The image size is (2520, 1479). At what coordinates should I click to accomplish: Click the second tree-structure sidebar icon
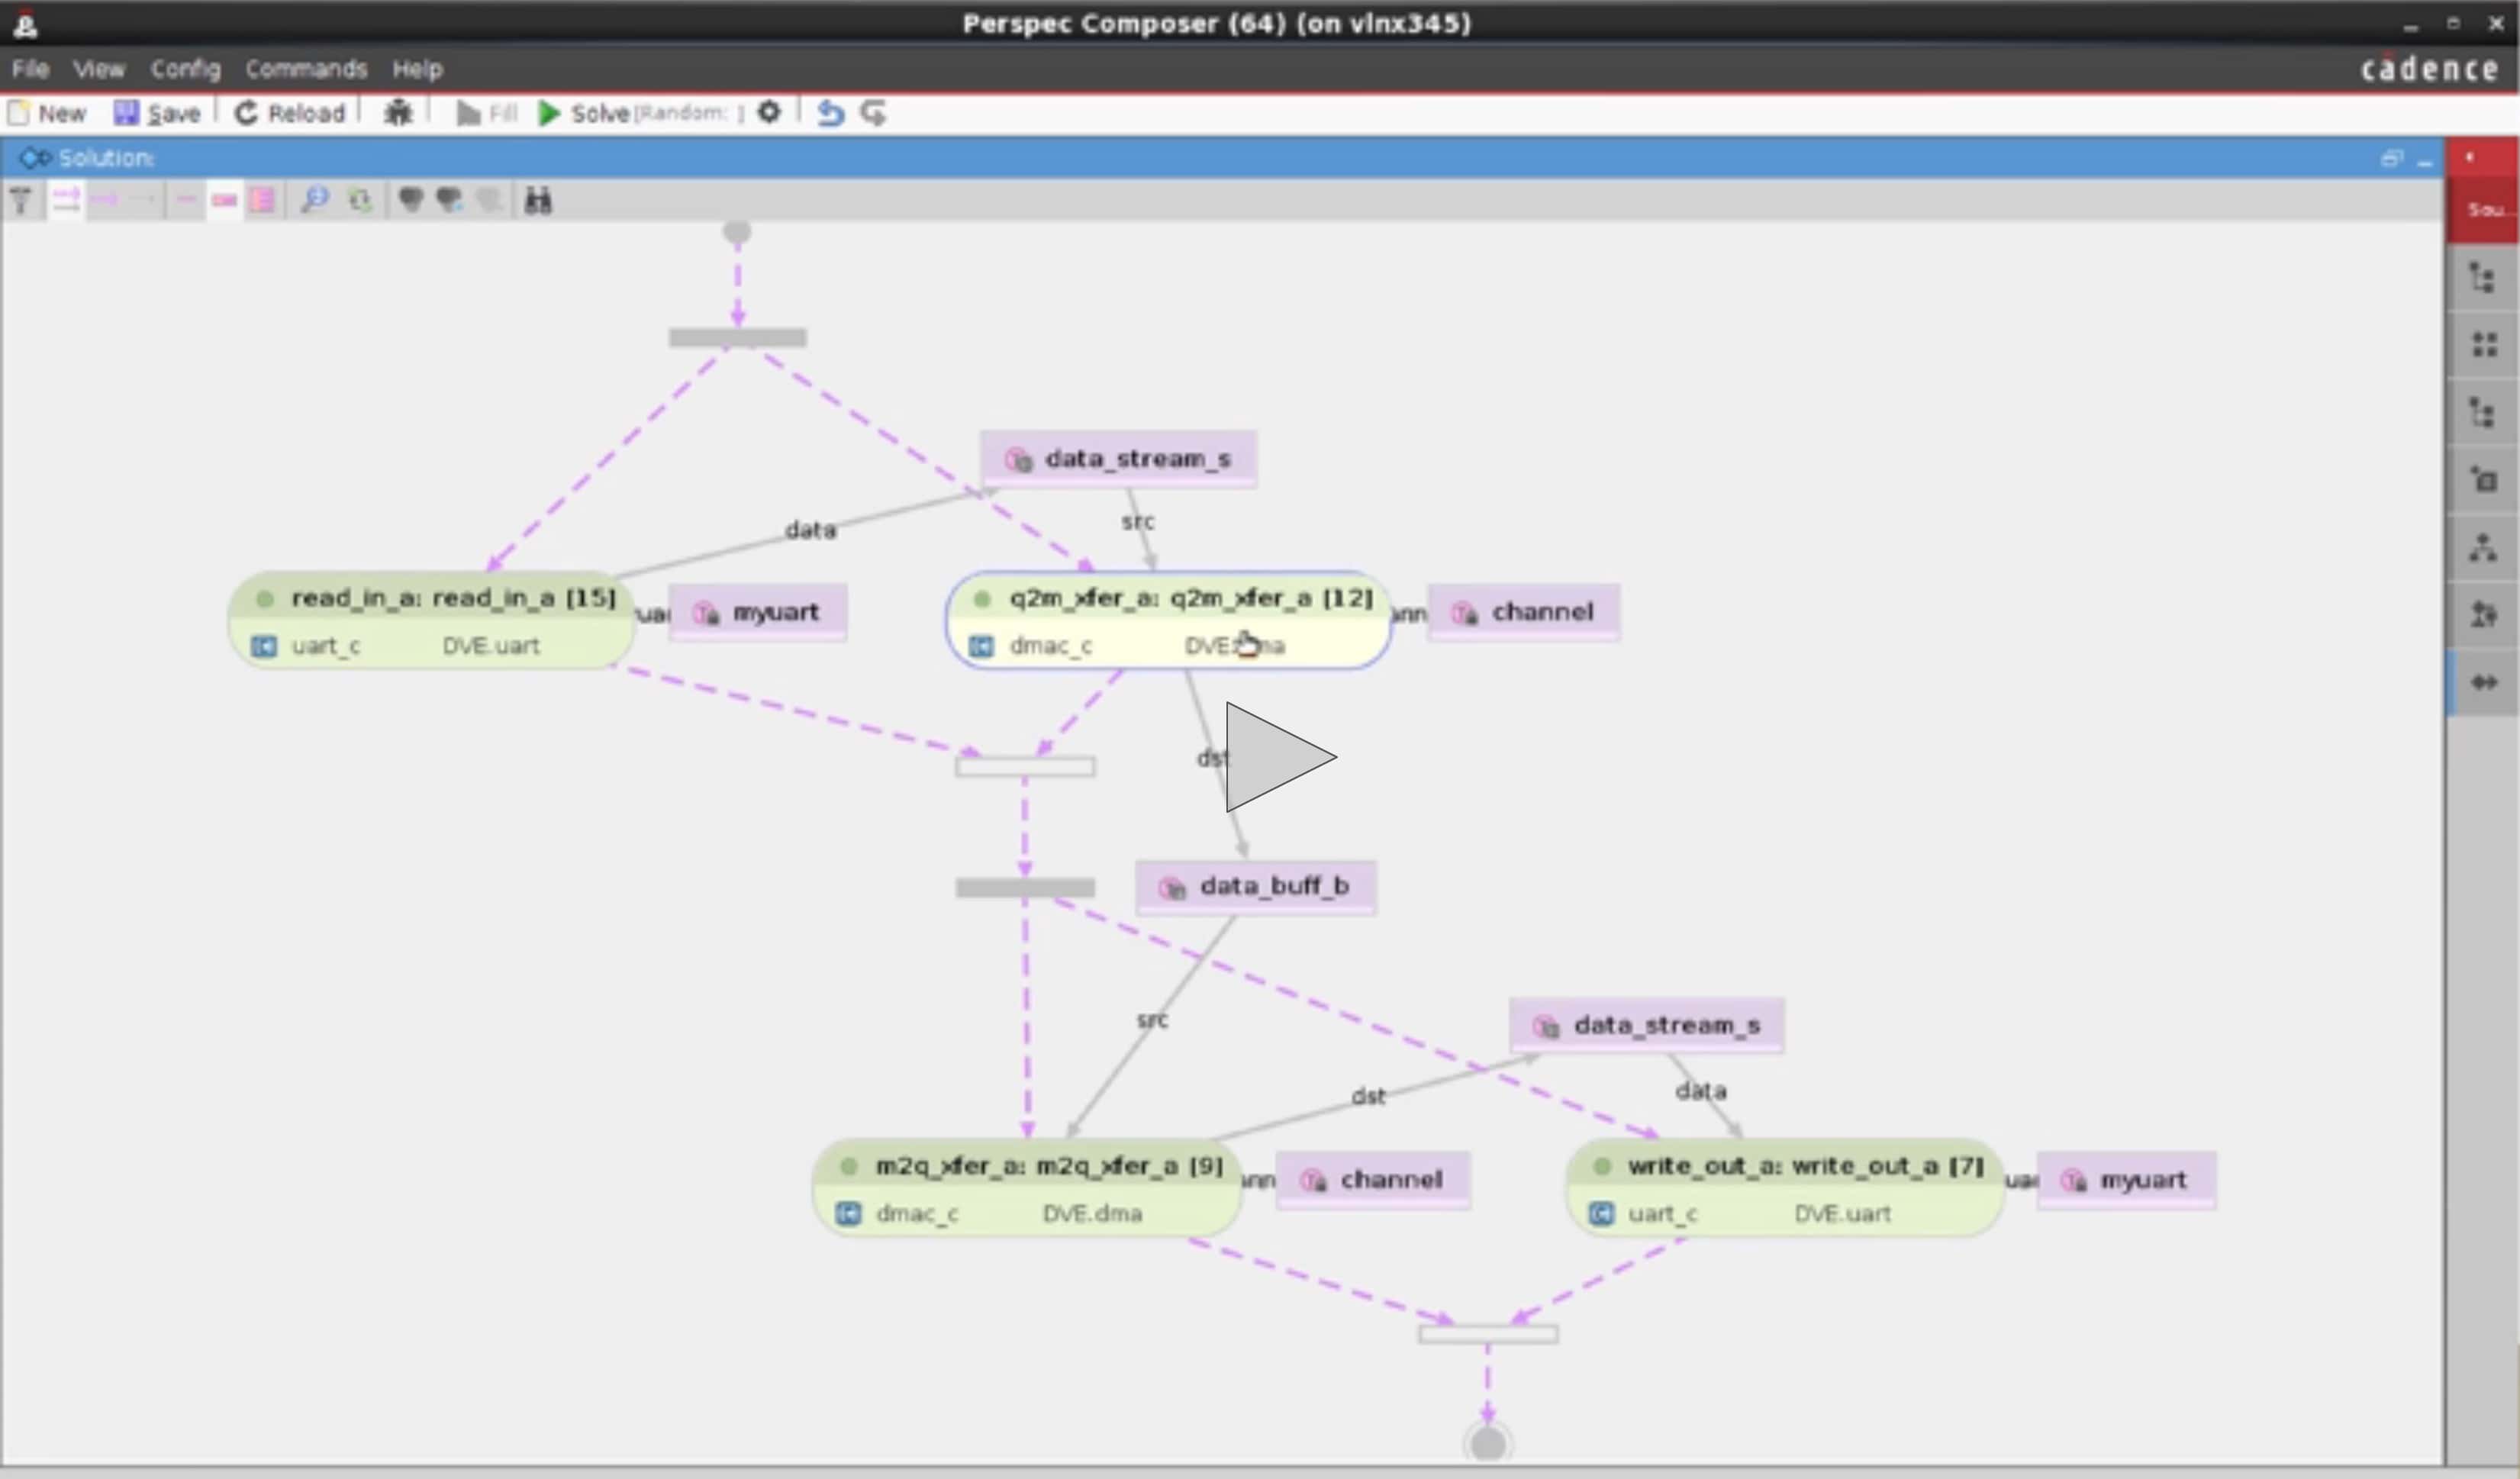(x=2484, y=412)
